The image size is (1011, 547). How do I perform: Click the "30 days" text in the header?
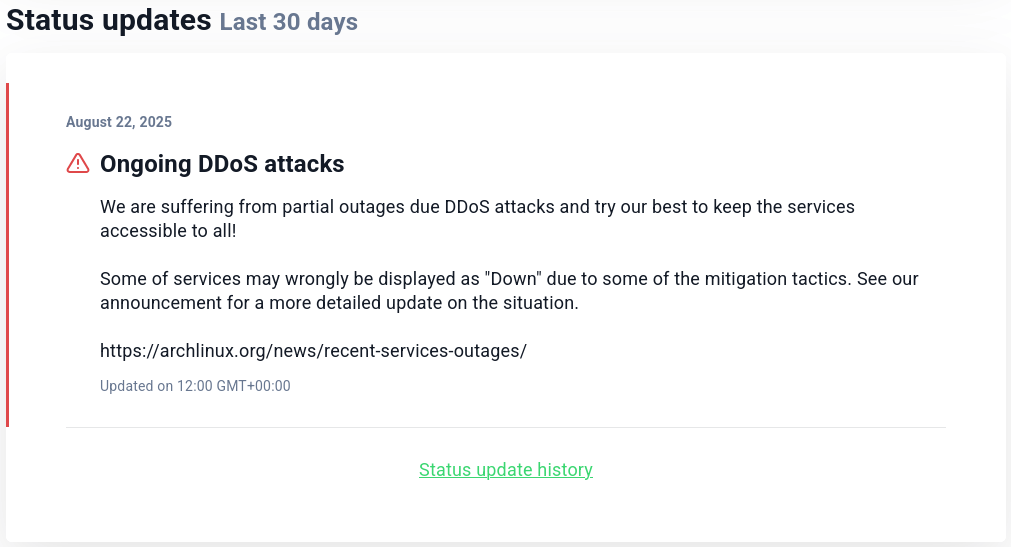point(315,22)
